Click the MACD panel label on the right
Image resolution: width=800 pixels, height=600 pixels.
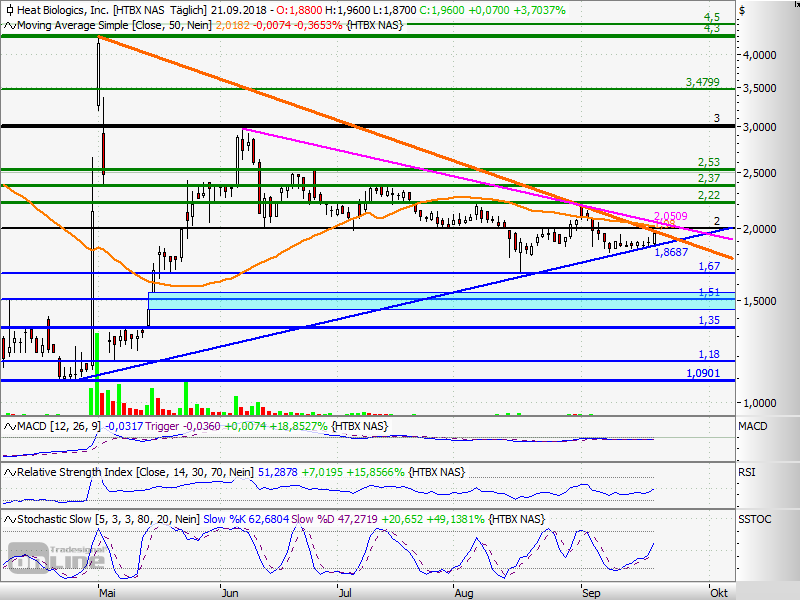(752, 425)
